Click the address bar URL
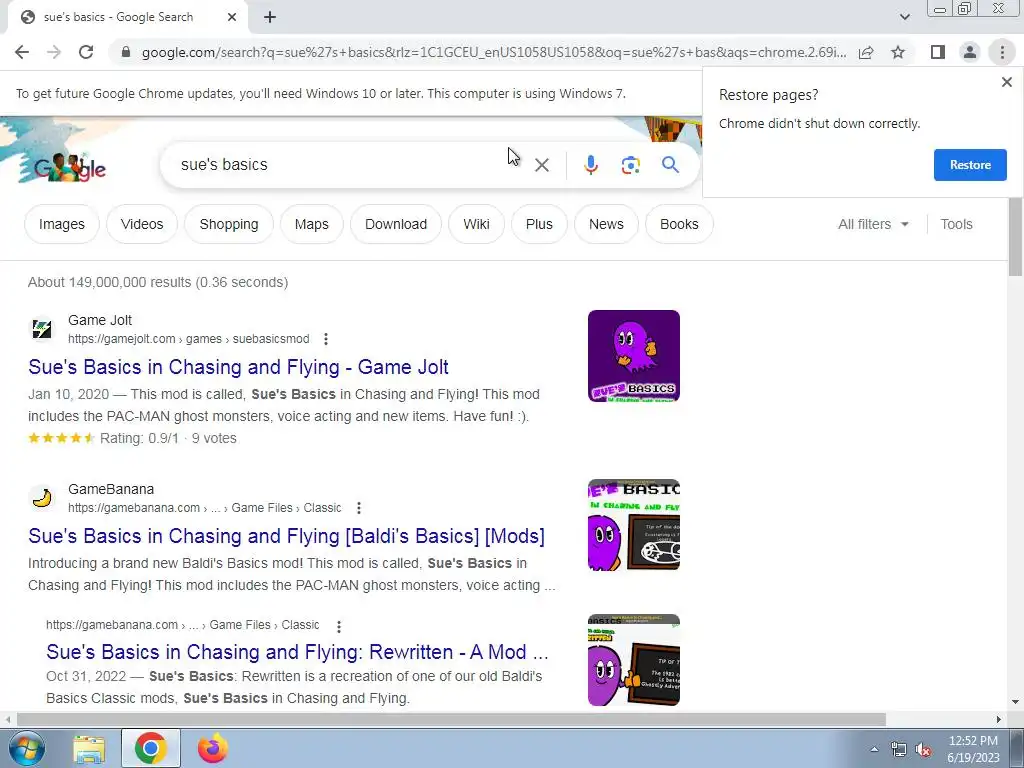 (x=494, y=52)
